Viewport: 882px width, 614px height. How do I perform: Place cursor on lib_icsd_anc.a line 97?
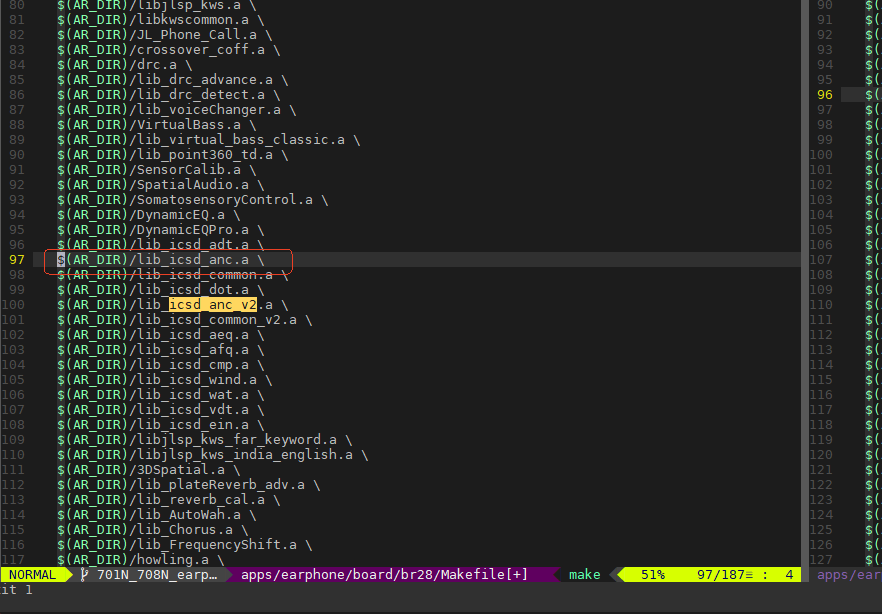click(160, 260)
